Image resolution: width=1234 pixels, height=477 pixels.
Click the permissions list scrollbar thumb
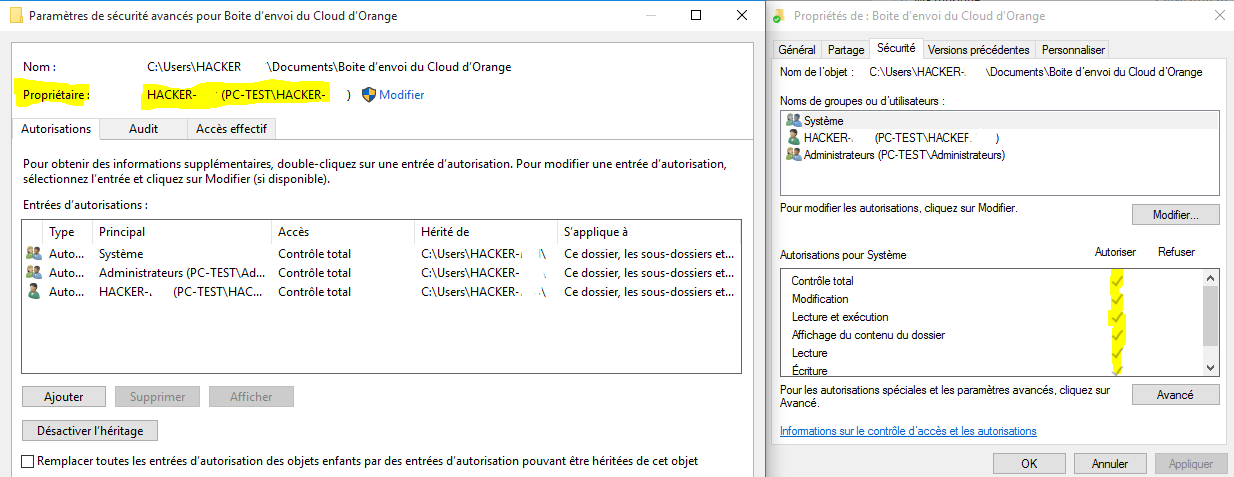pos(1211,315)
